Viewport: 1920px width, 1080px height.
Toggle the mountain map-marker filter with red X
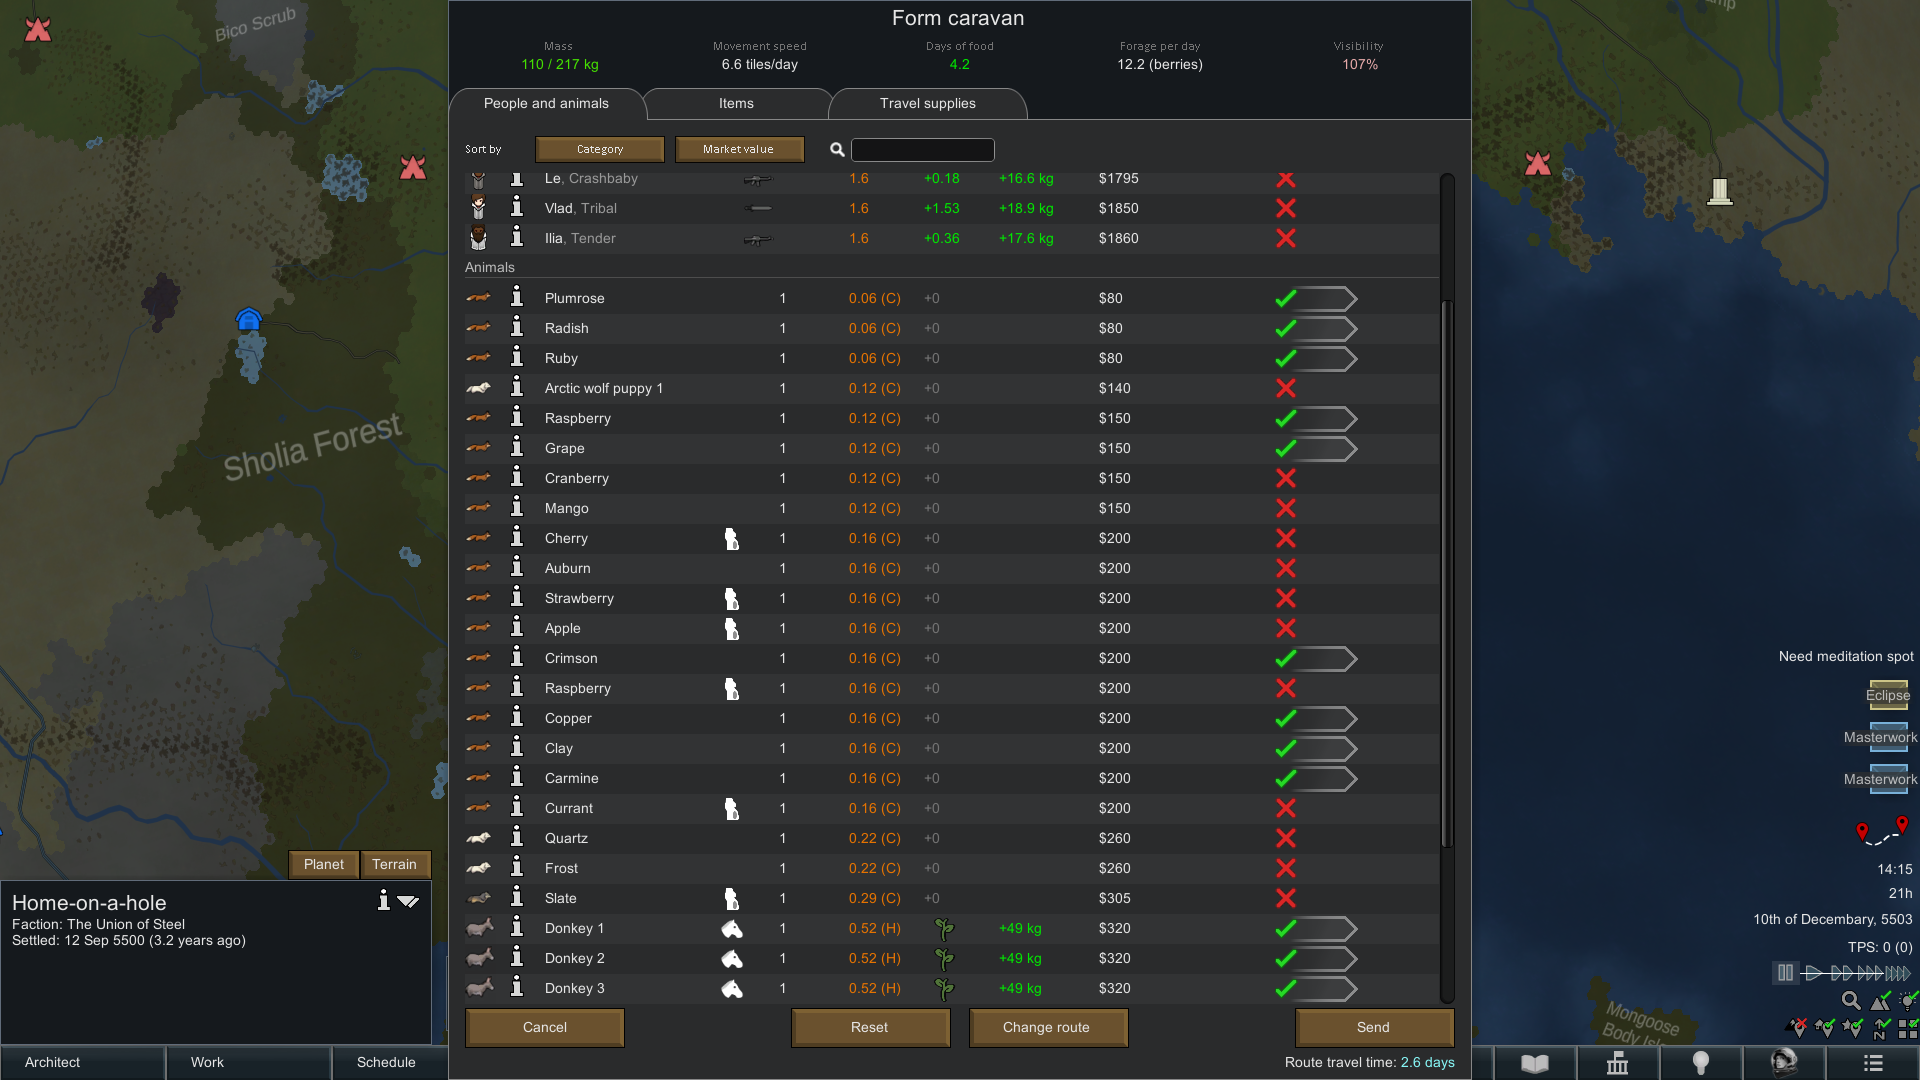1797,1027
